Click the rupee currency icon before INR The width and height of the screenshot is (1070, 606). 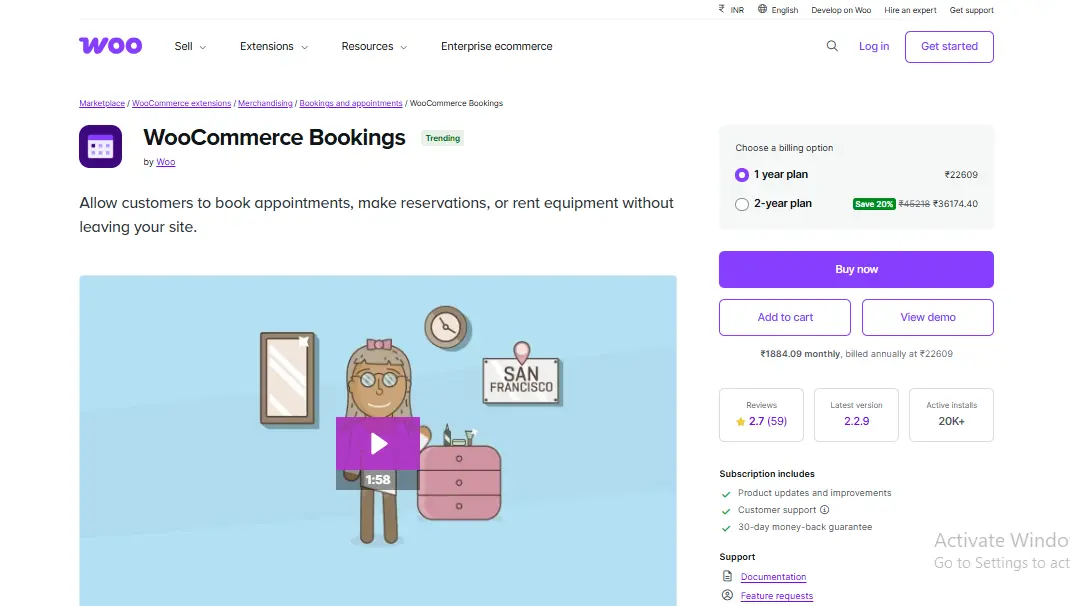[722, 9]
